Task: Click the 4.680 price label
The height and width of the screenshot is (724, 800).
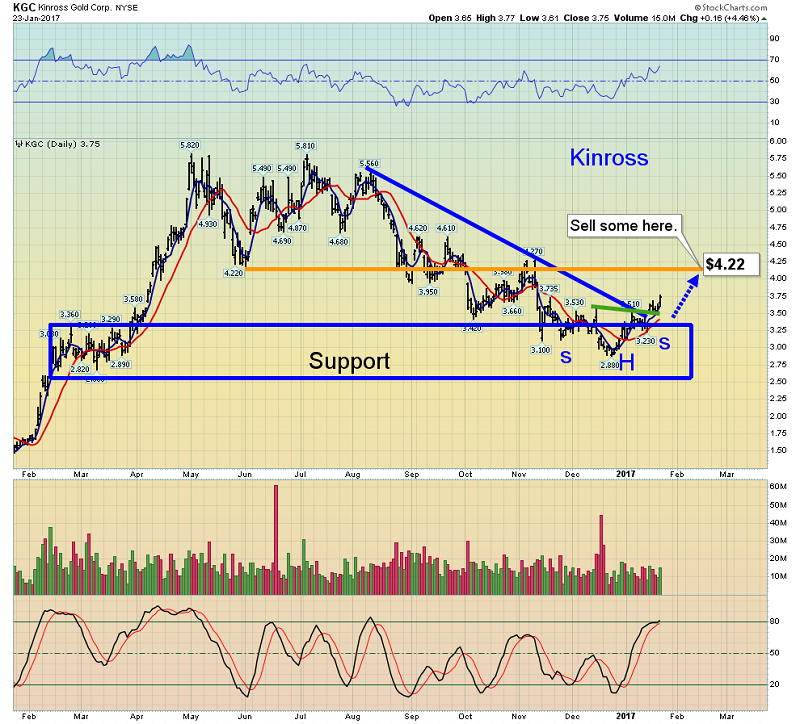Action: [339, 241]
